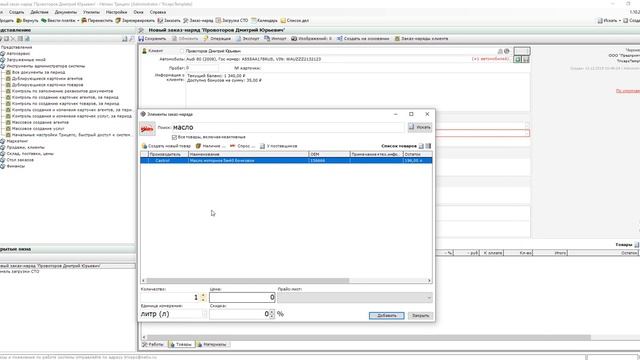Viewport: 640px width, 360px height.
Task: Click Экспорт in the order toolbar
Action: 248,39
